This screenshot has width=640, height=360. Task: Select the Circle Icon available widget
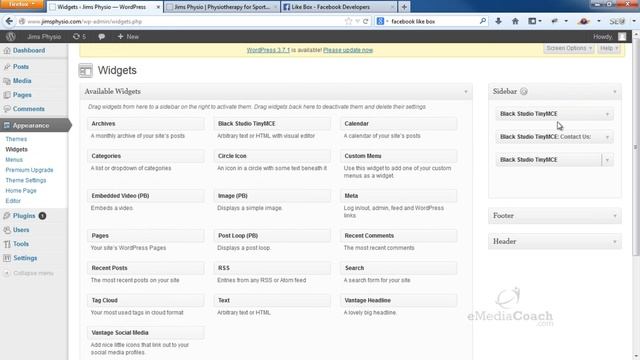(x=272, y=156)
